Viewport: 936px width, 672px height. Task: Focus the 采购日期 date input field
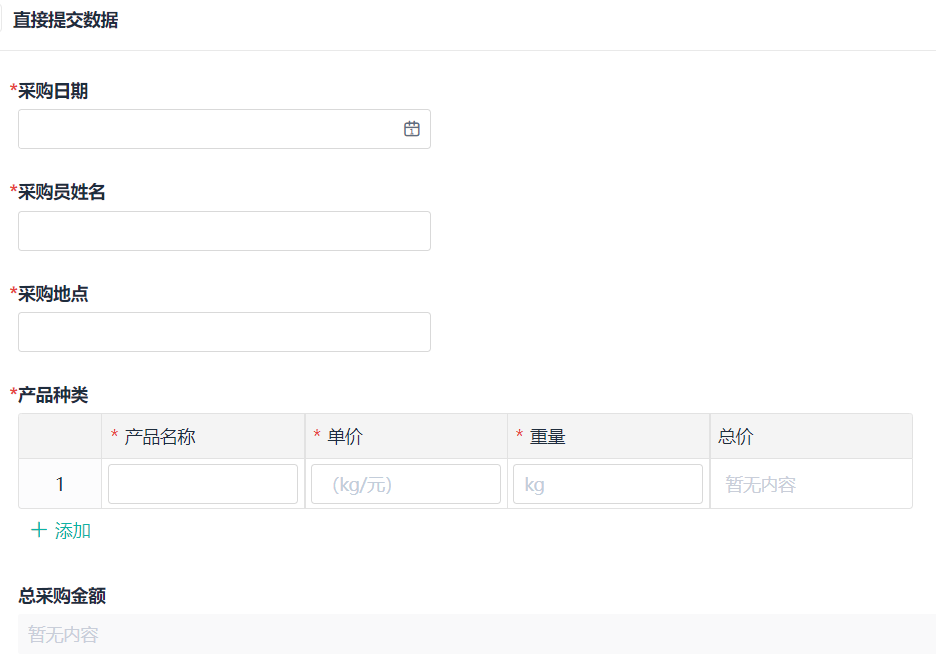tap(205, 129)
